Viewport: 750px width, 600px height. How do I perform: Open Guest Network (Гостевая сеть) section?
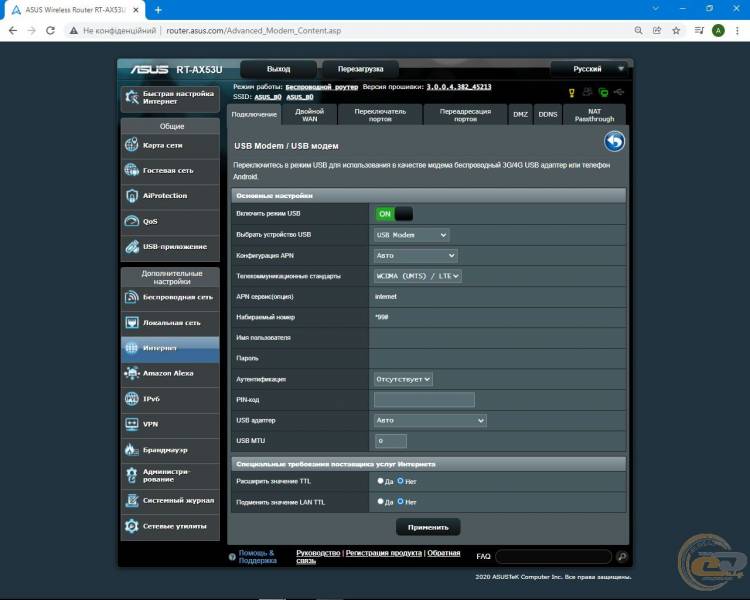point(170,170)
